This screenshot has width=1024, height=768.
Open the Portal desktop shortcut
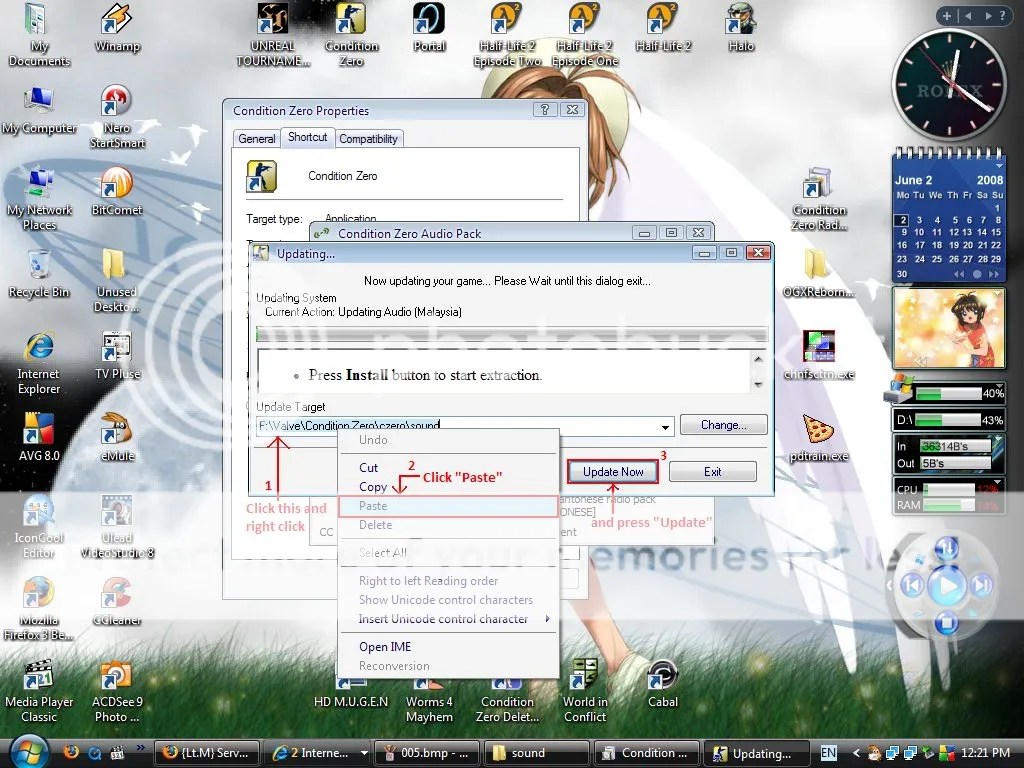tap(429, 27)
